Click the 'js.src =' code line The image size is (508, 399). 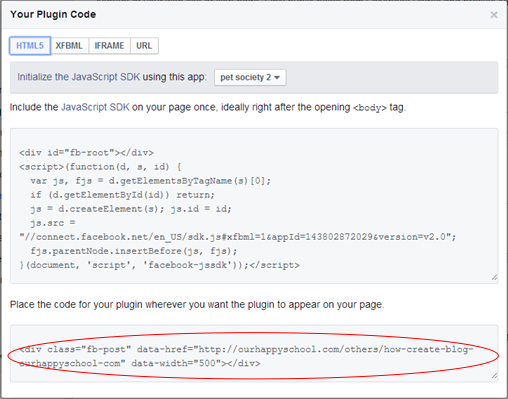click(53, 223)
